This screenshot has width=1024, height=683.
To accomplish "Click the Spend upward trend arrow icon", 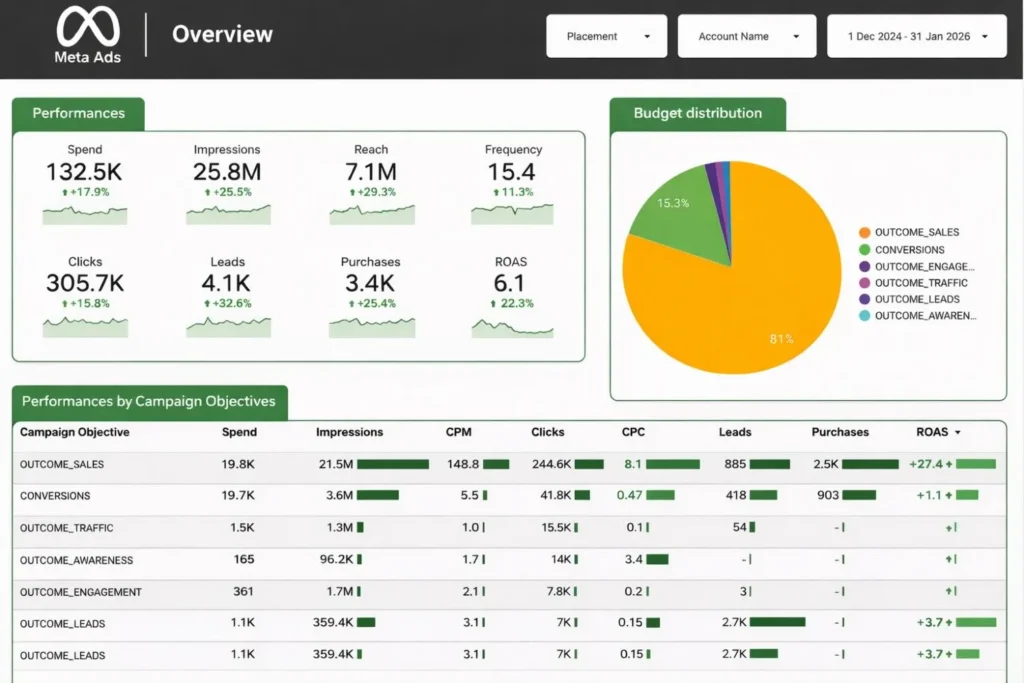I will [x=66, y=192].
